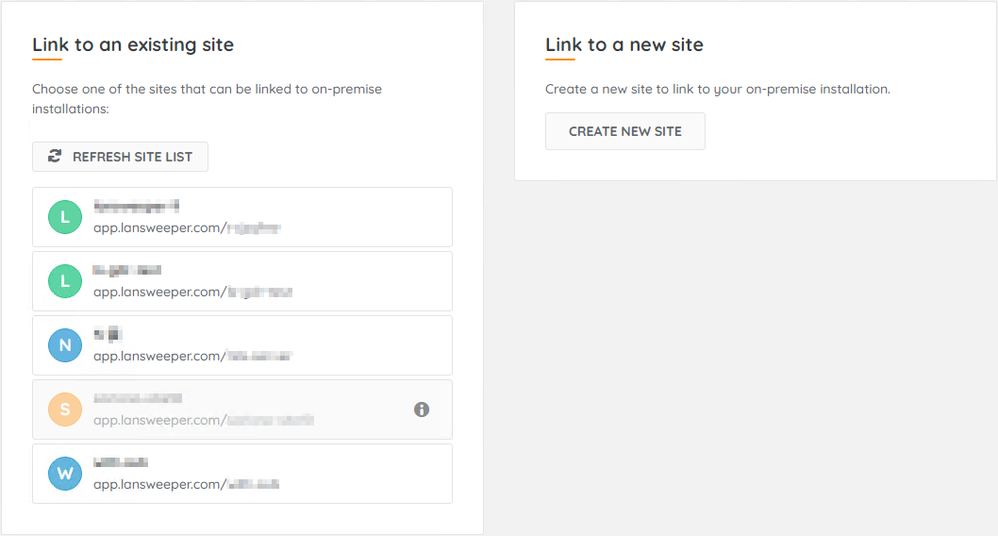Image resolution: width=998 pixels, height=536 pixels.
Task: Click the refresh arrows icon
Action: tap(54, 157)
